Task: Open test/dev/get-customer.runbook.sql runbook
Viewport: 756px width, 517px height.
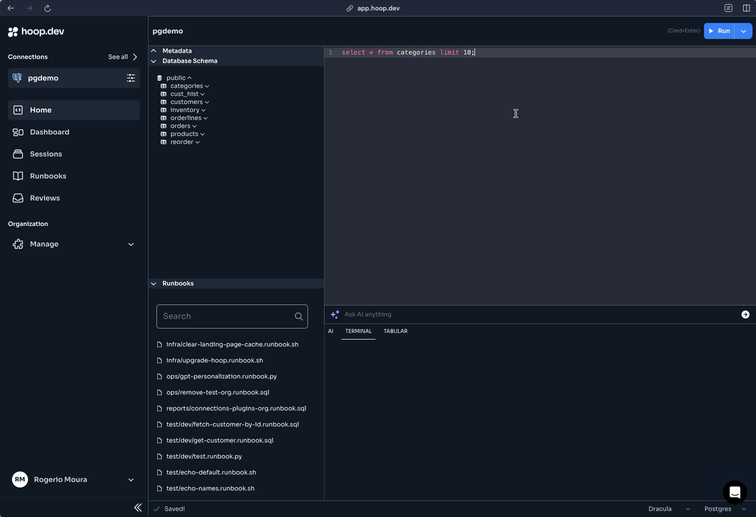Action: (x=219, y=440)
